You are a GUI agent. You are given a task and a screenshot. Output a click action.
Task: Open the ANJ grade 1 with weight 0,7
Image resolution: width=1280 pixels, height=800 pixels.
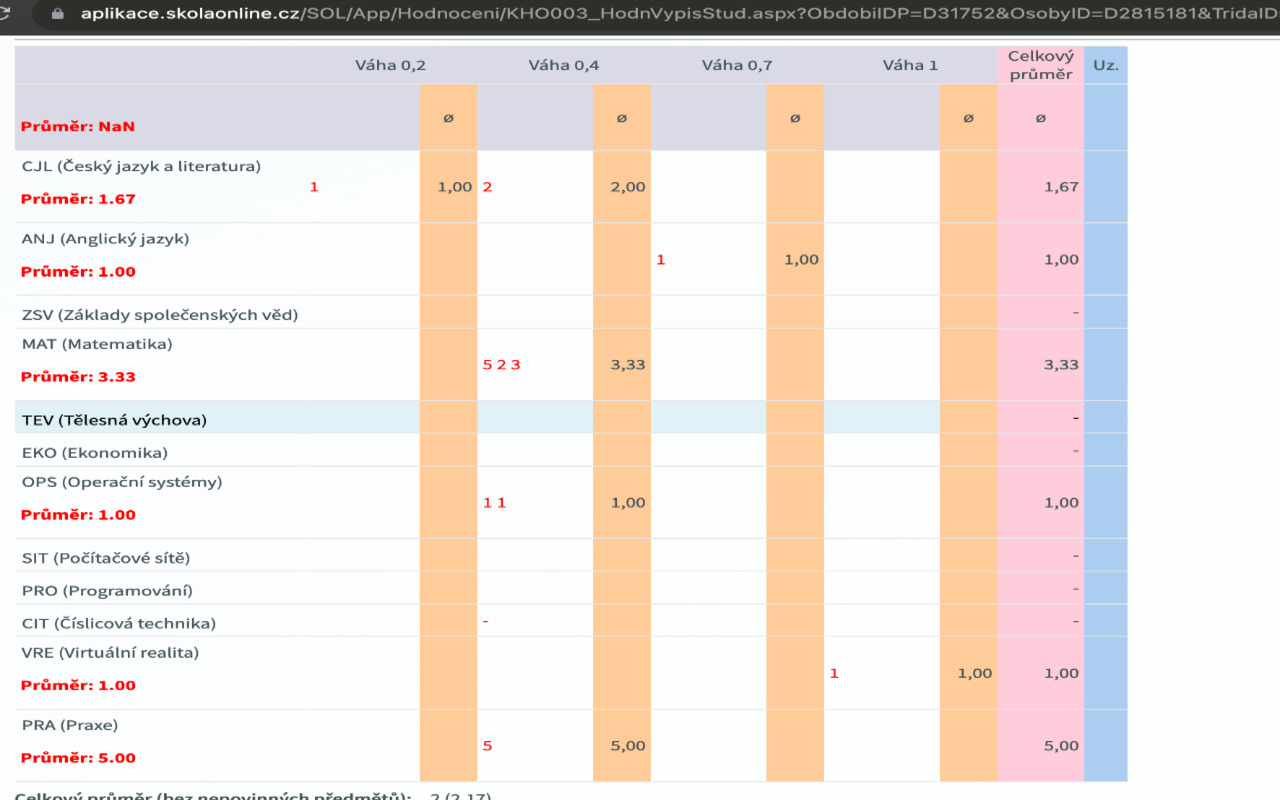[660, 260]
